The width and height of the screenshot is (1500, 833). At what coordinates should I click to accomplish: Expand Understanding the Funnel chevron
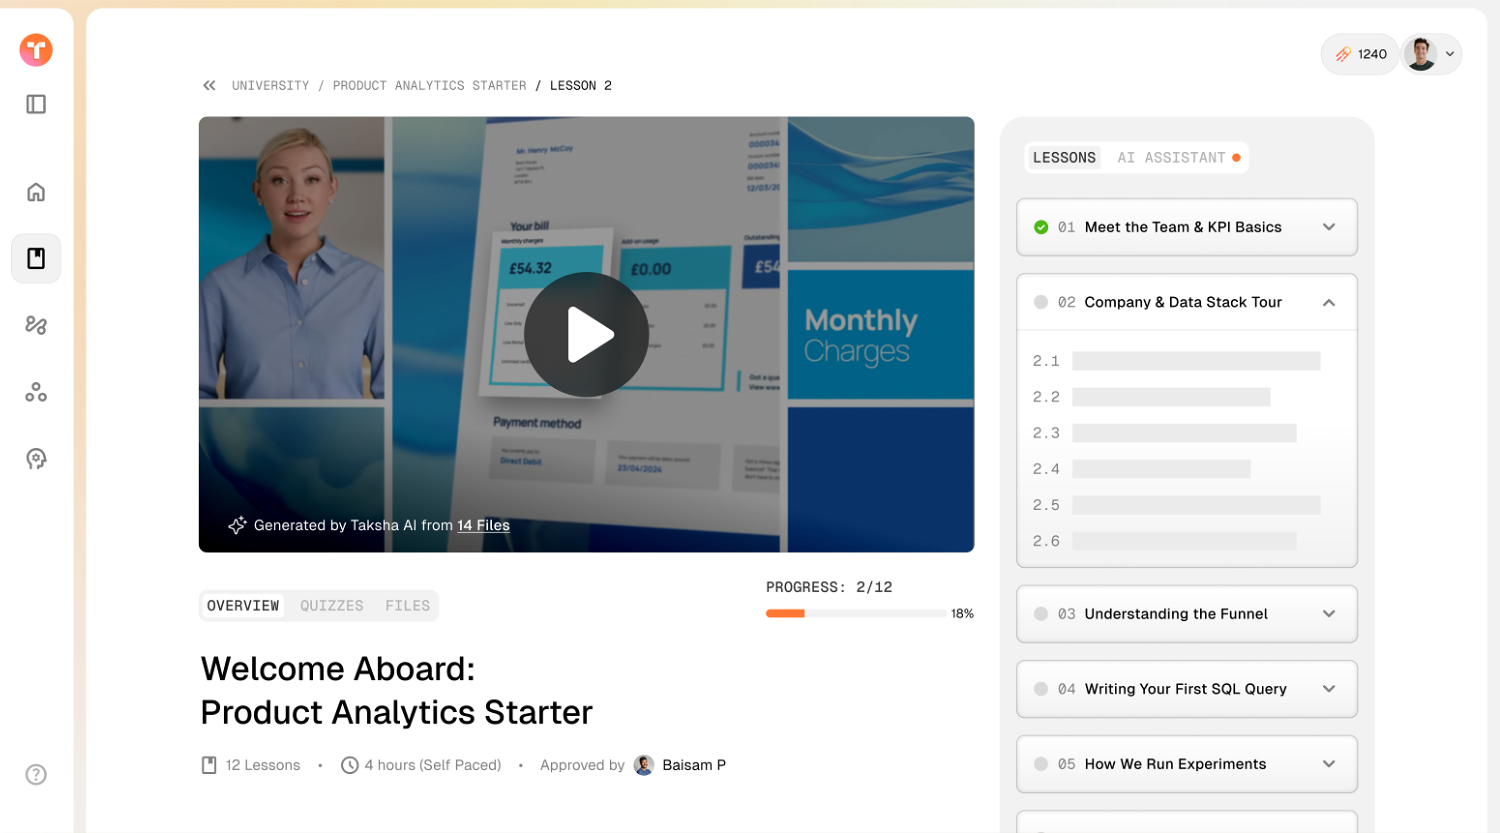pos(1329,614)
